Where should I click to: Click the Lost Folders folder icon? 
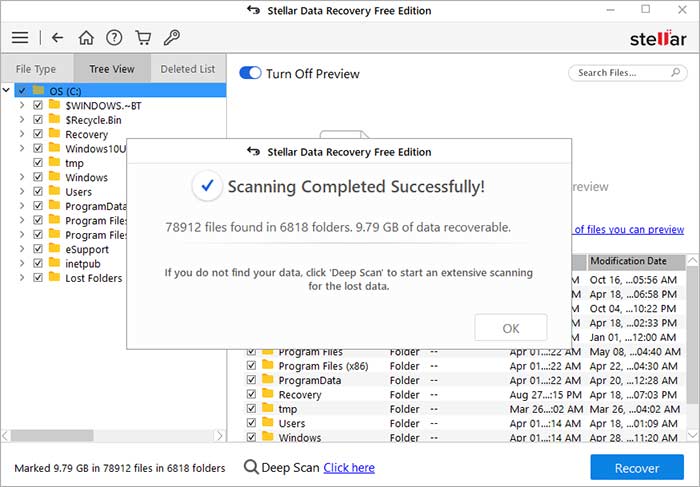(54, 277)
